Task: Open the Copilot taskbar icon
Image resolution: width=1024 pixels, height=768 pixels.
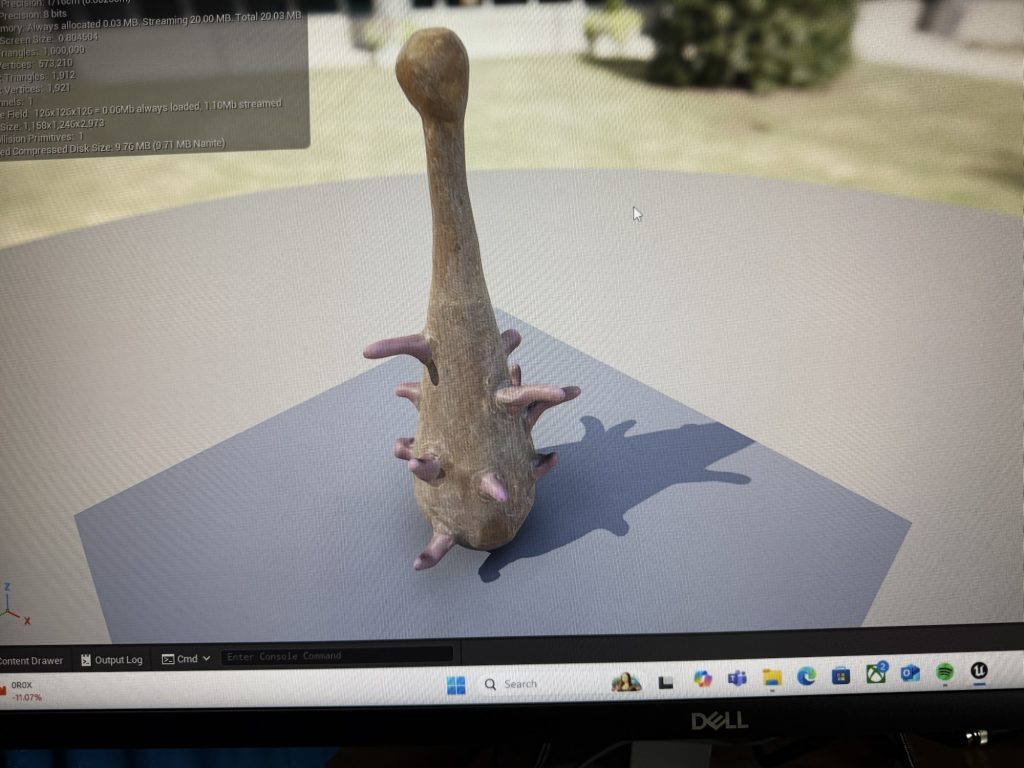Action: click(x=703, y=680)
